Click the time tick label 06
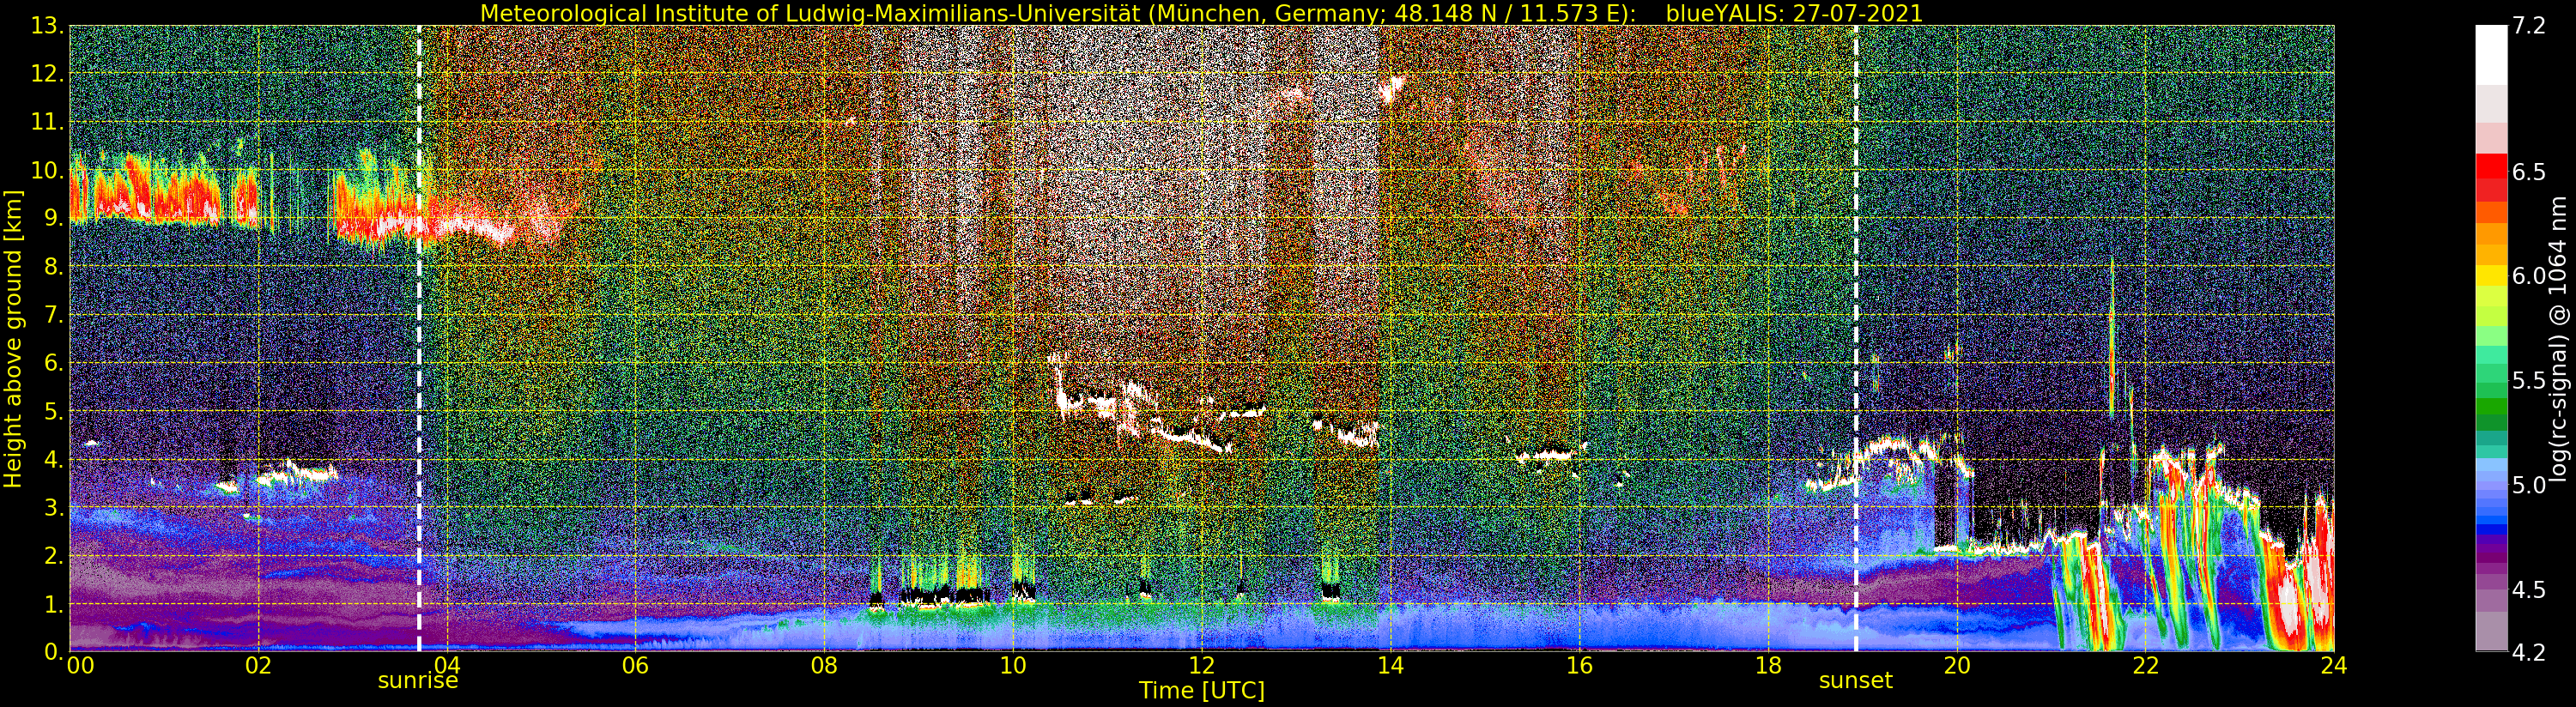The height and width of the screenshot is (707, 2576). pyautogui.click(x=635, y=666)
